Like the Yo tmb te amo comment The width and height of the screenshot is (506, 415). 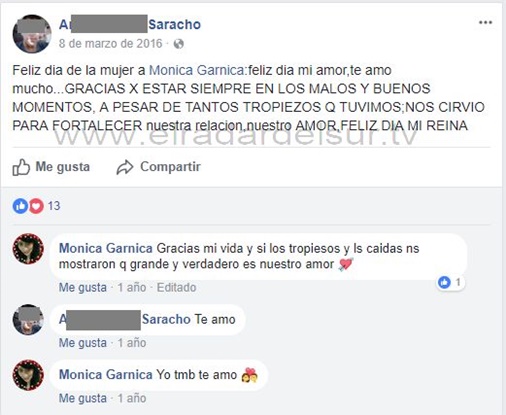[83, 398]
